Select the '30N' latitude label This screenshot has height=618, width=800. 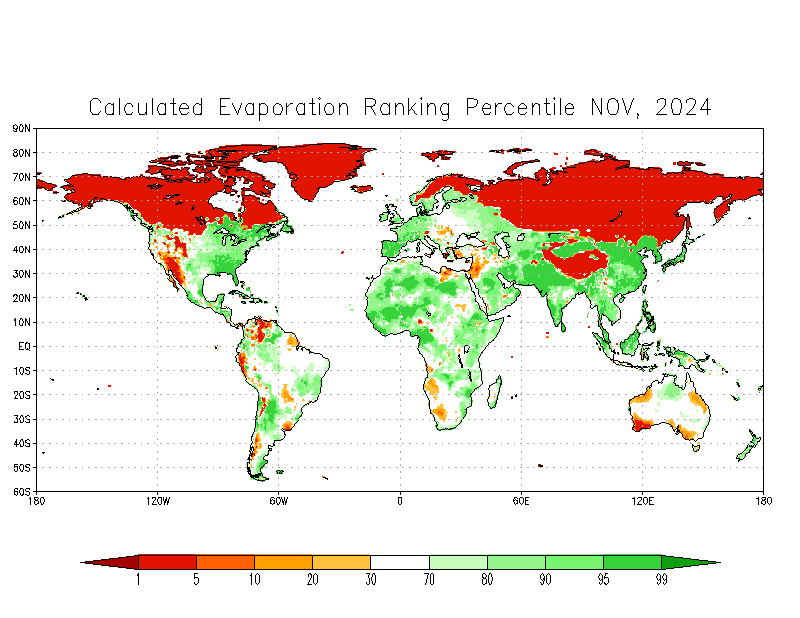point(21,274)
